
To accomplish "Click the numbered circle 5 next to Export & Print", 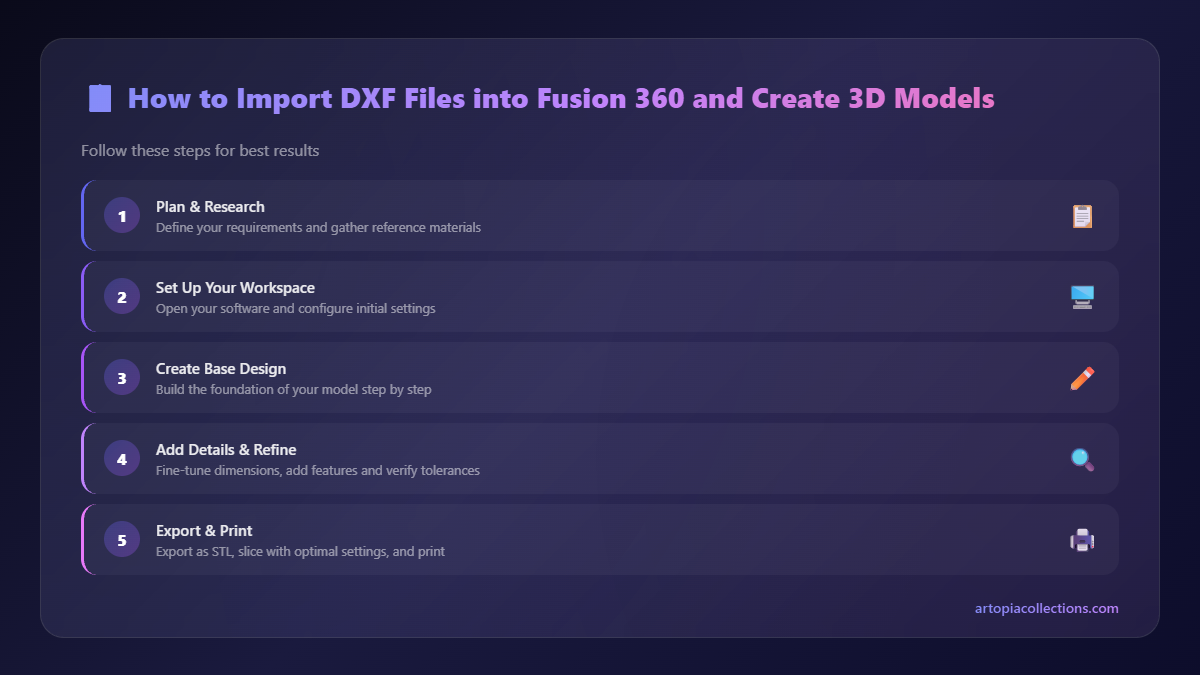I will coord(121,539).
